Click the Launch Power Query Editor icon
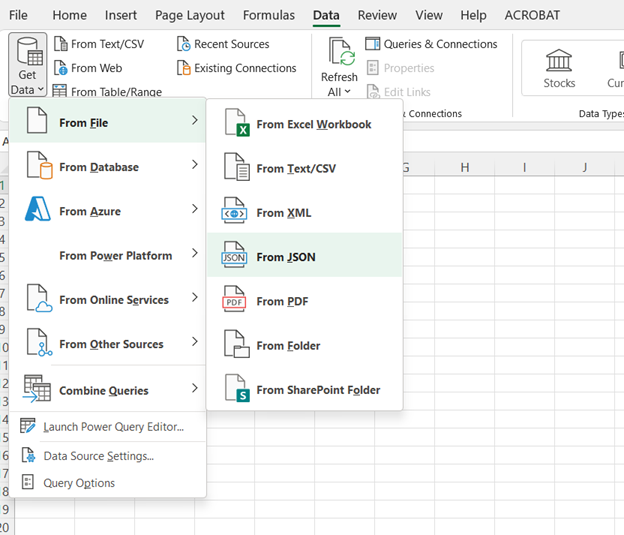Viewport: 624px width, 535px height. [x=27, y=426]
